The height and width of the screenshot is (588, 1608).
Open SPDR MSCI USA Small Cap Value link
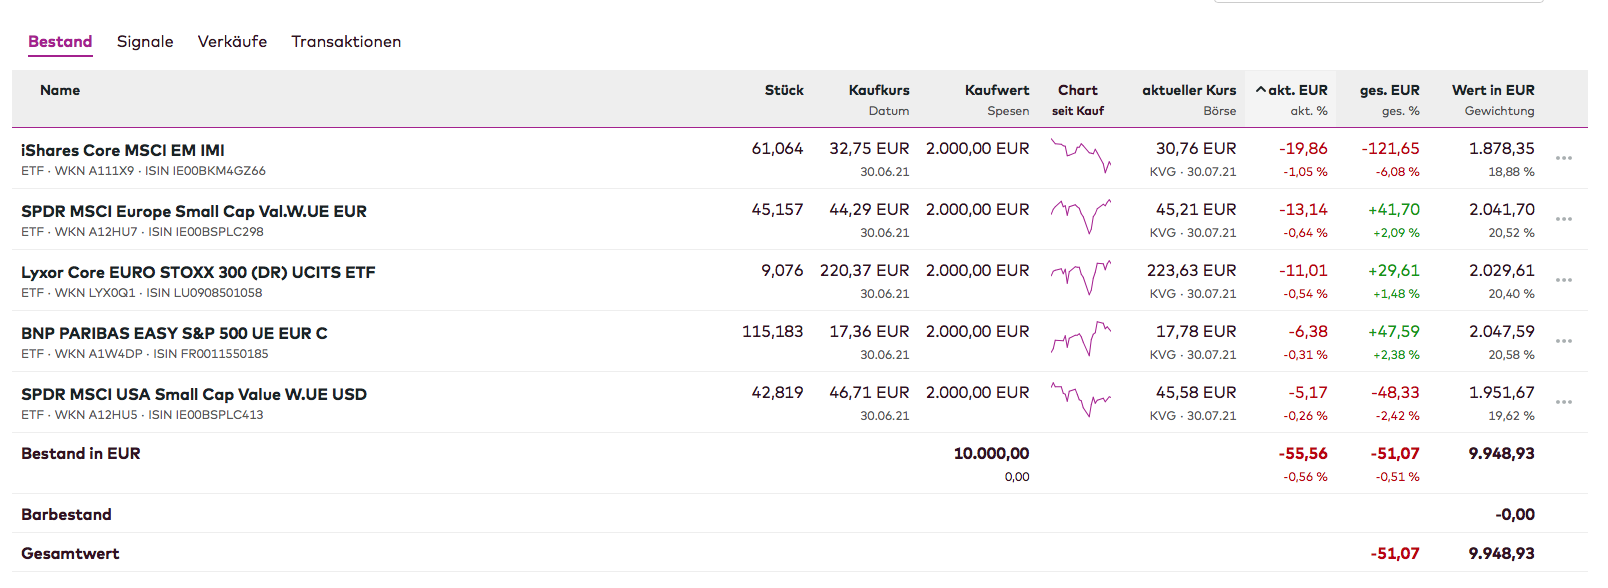(x=194, y=394)
